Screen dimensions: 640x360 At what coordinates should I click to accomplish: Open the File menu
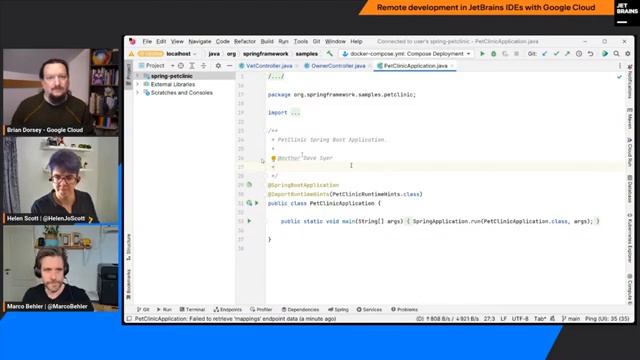[x=147, y=42]
